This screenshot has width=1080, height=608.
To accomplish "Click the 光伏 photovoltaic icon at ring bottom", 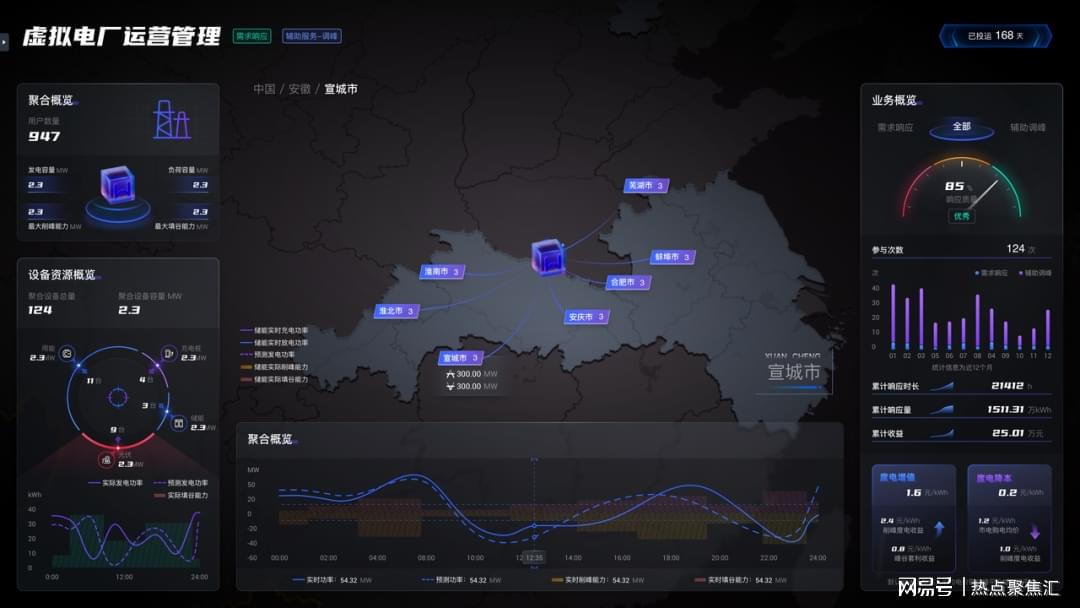I will [x=105, y=460].
